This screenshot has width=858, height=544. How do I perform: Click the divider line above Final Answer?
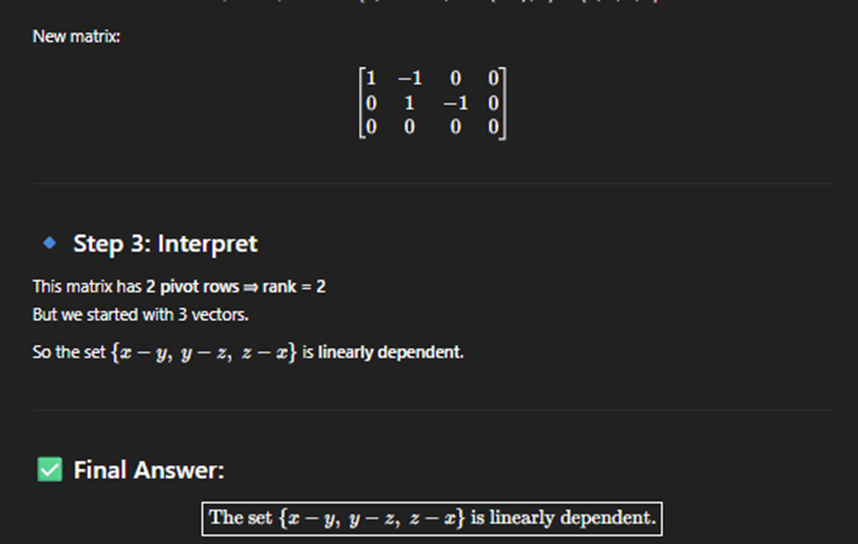432,410
